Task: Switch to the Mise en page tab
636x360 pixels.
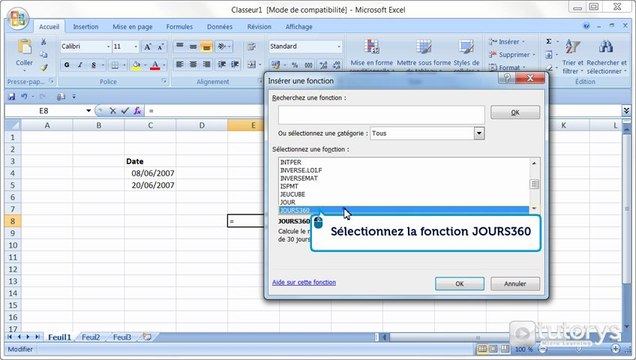Action: (132, 27)
